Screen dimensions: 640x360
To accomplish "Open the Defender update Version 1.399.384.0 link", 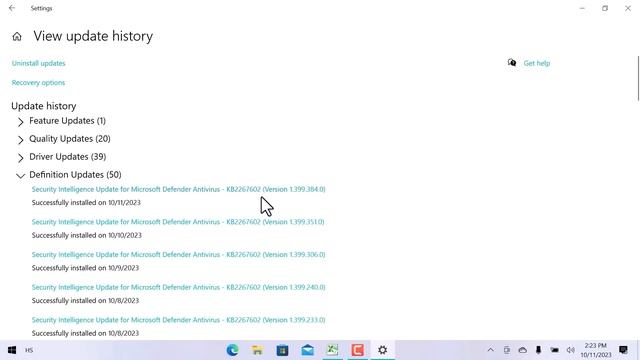I will click(178, 189).
